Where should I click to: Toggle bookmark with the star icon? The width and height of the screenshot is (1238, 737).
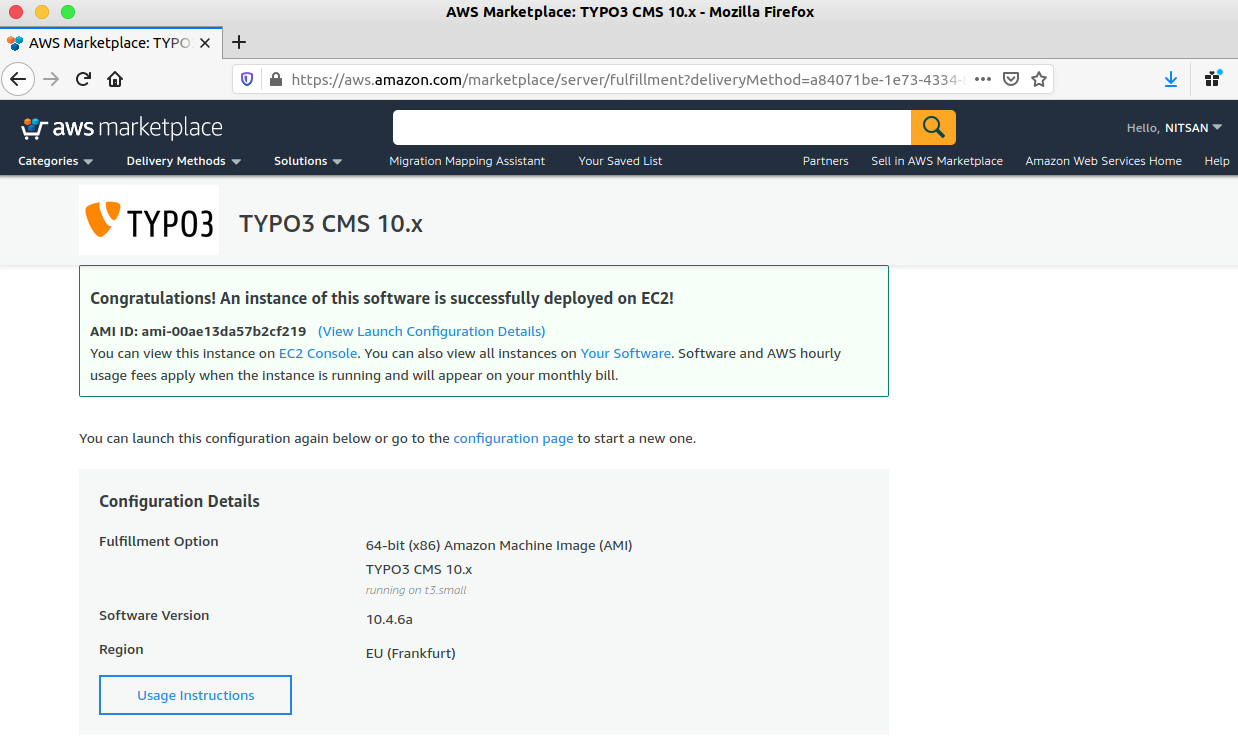point(1038,78)
